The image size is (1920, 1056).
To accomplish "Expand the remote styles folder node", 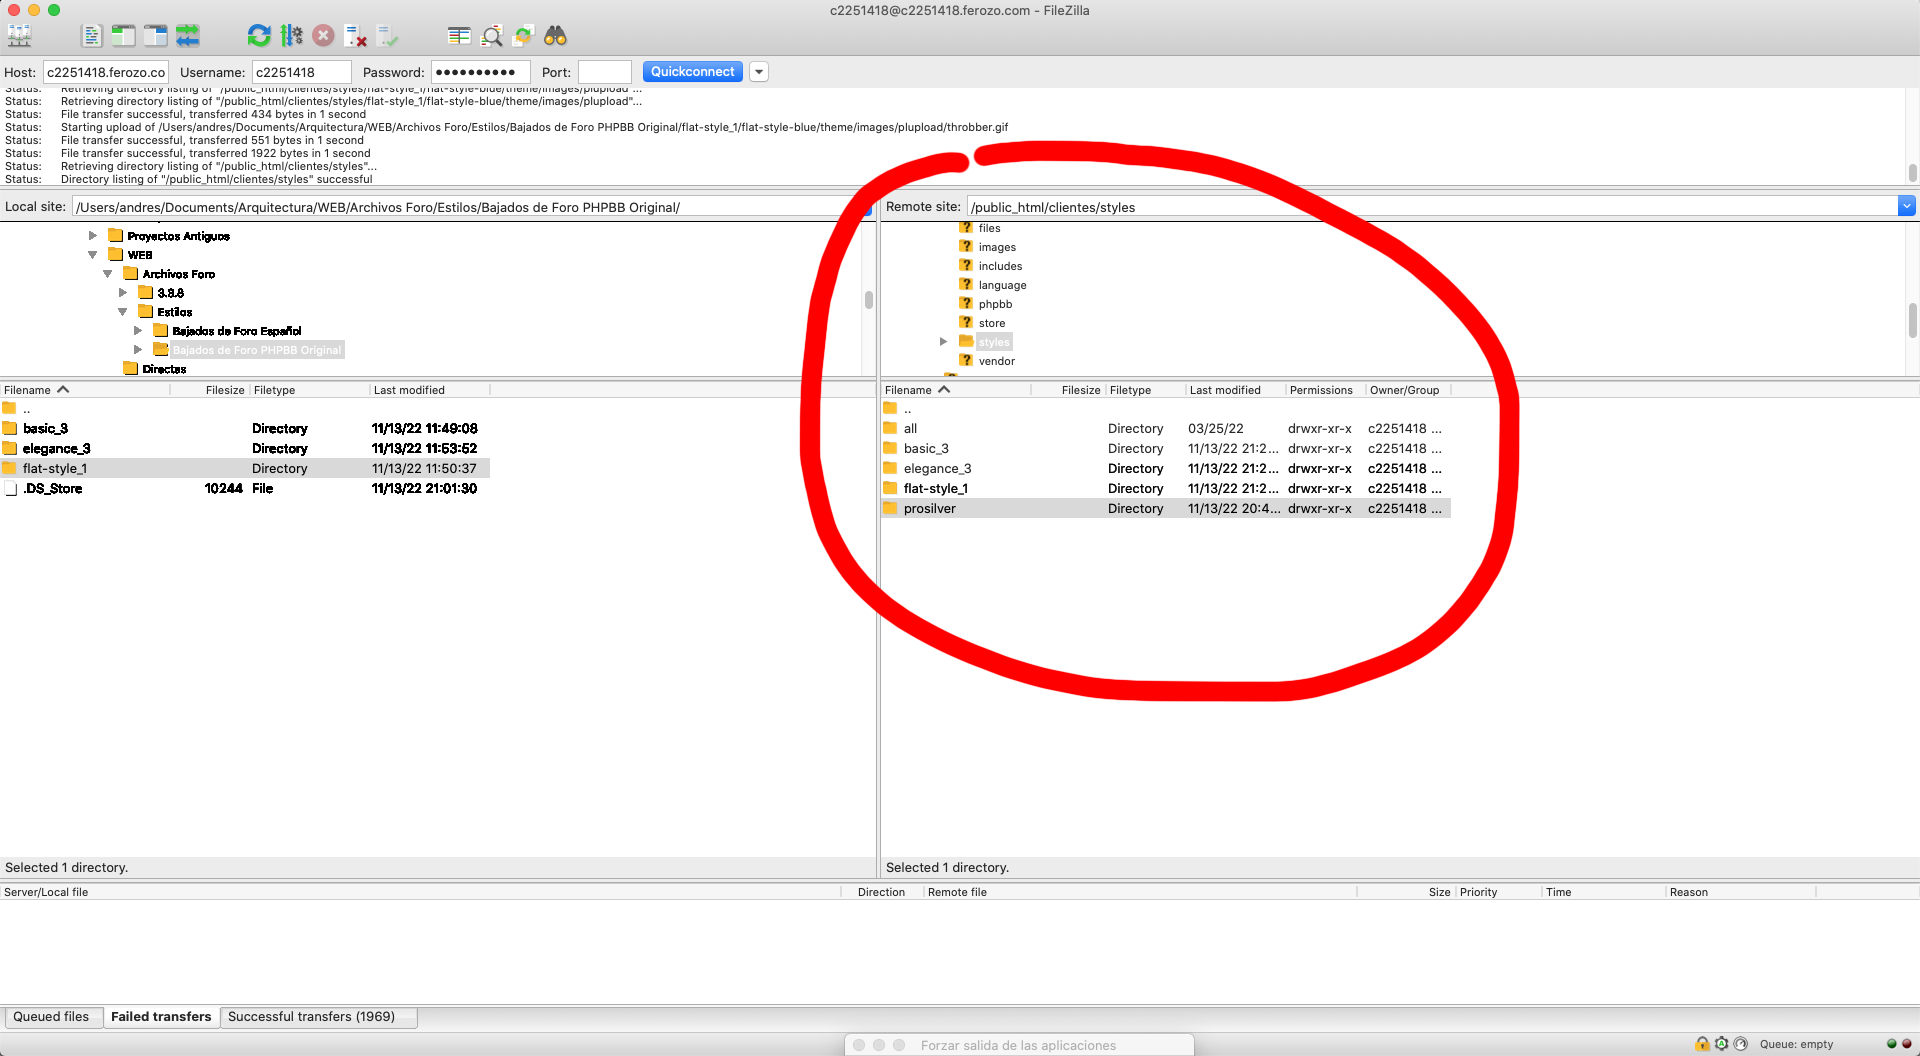I will tap(943, 342).
